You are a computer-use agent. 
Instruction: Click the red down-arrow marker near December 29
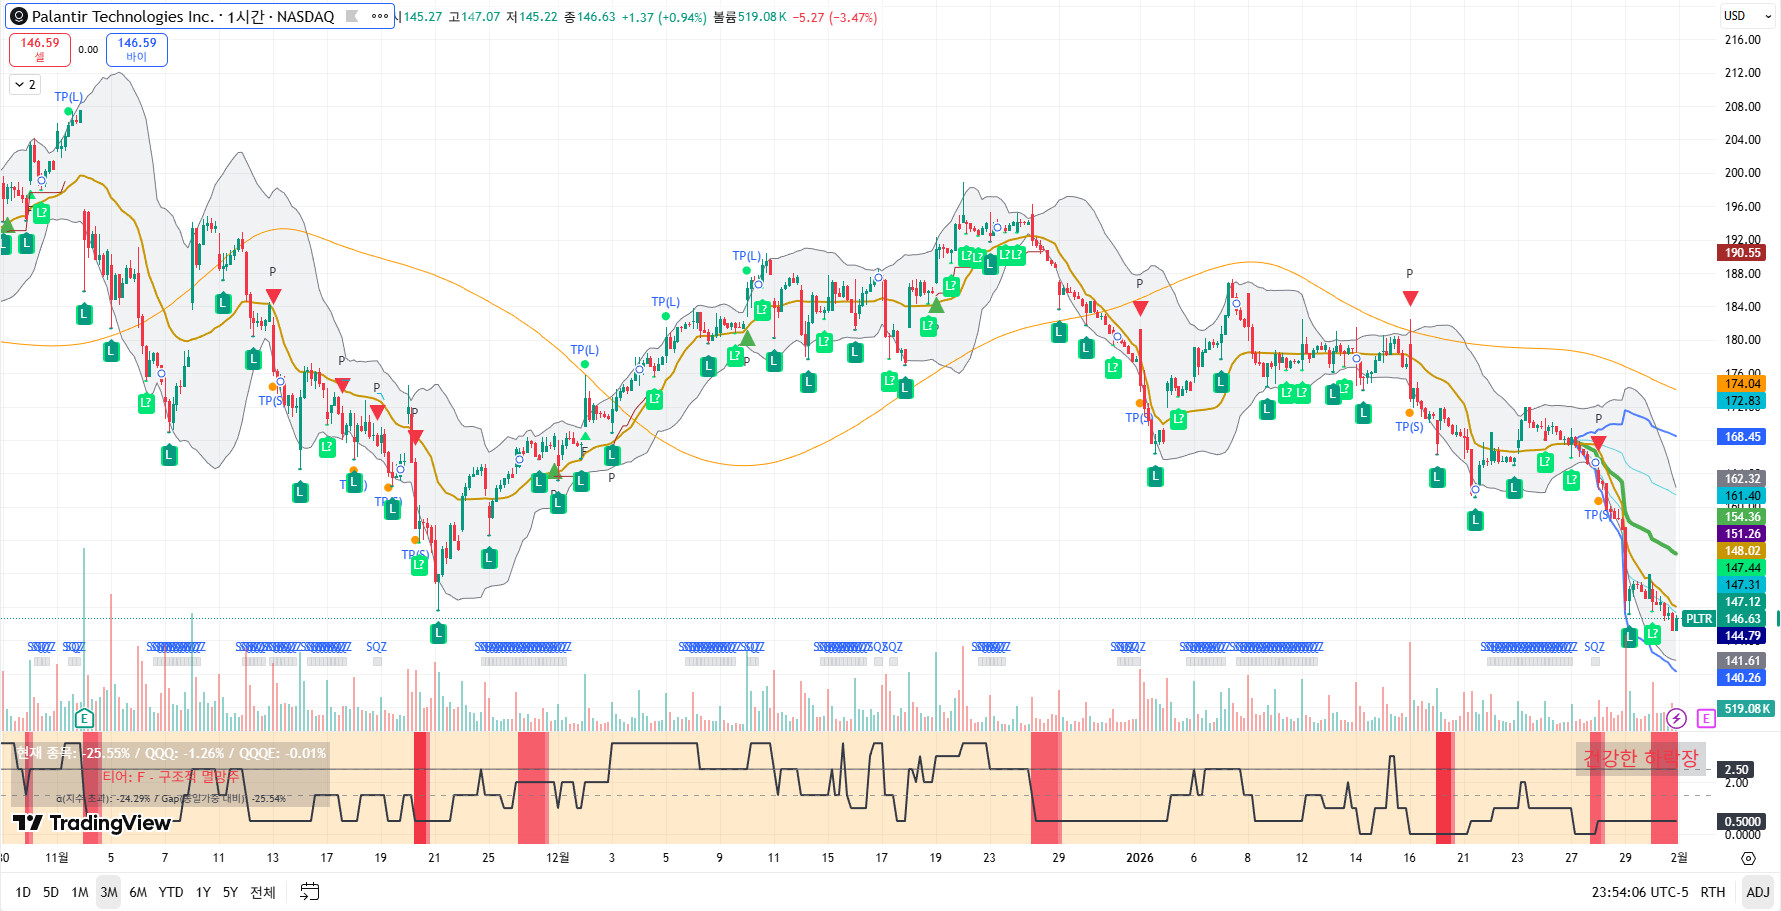(1140, 308)
